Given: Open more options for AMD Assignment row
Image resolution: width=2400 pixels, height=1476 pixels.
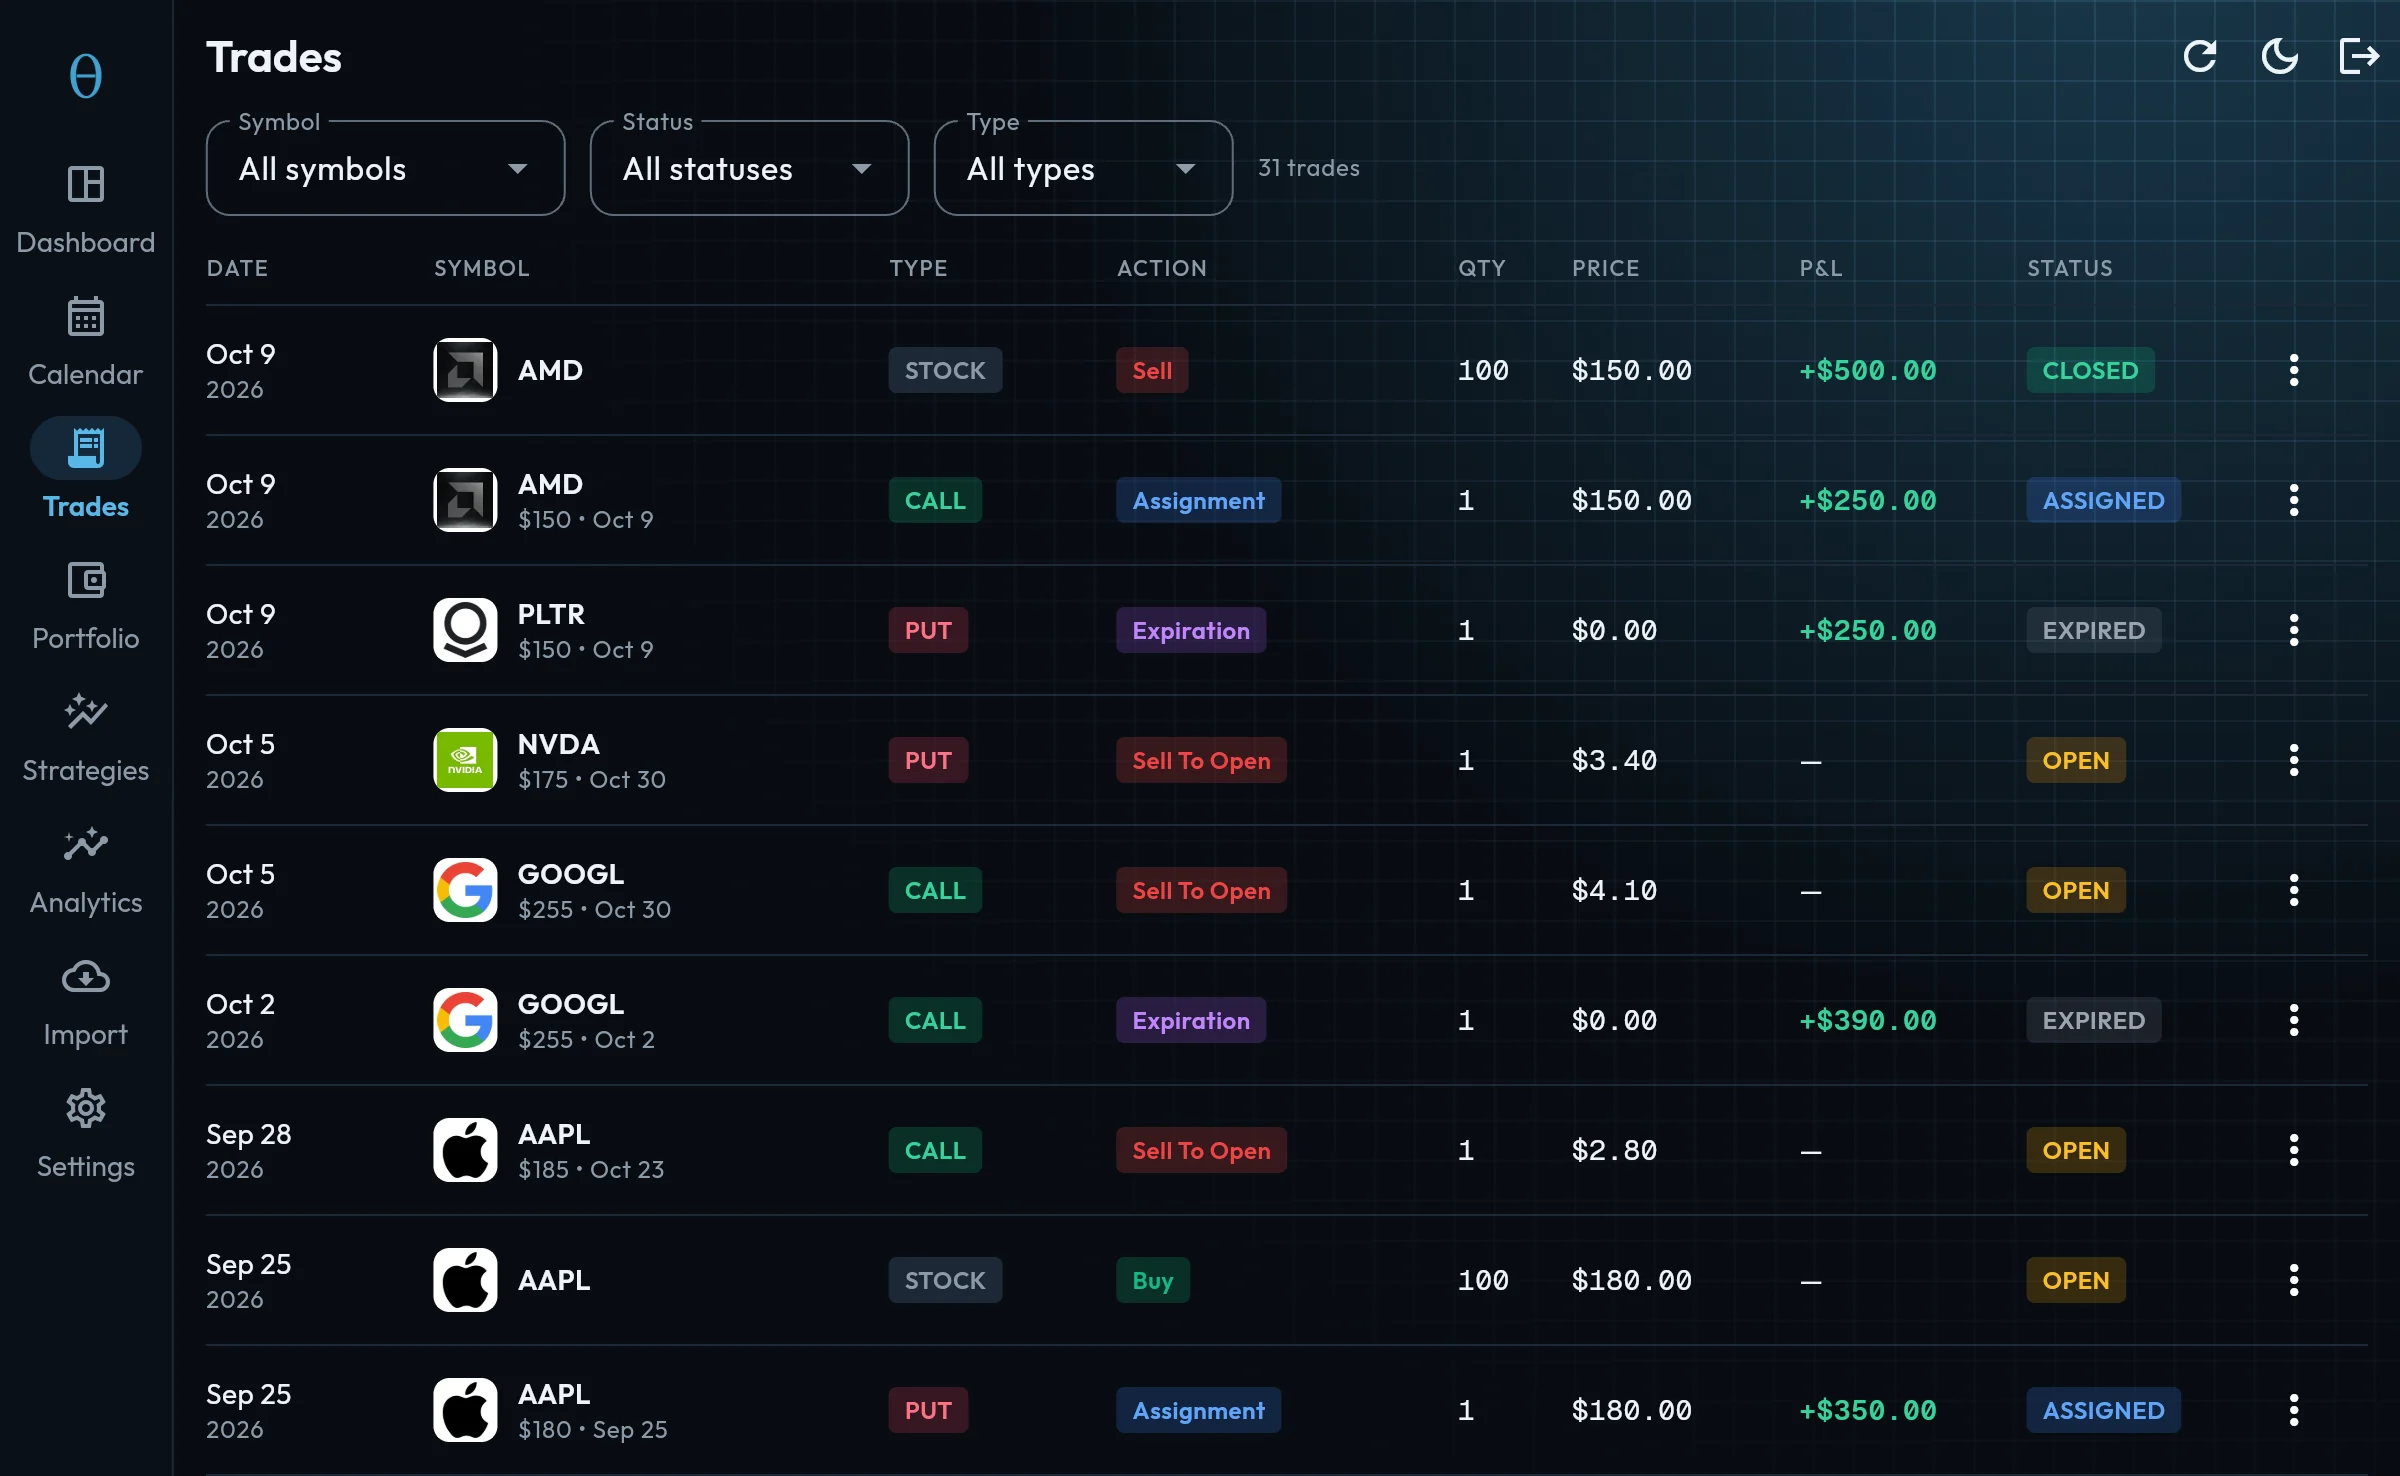Looking at the screenshot, I should point(2294,500).
